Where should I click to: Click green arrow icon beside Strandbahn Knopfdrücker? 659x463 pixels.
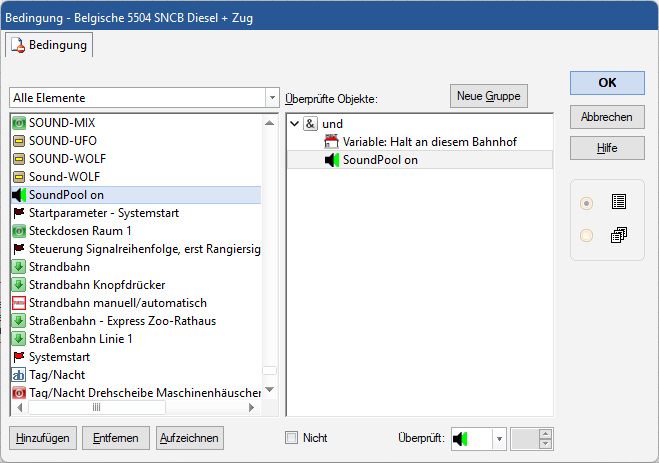[x=18, y=285]
